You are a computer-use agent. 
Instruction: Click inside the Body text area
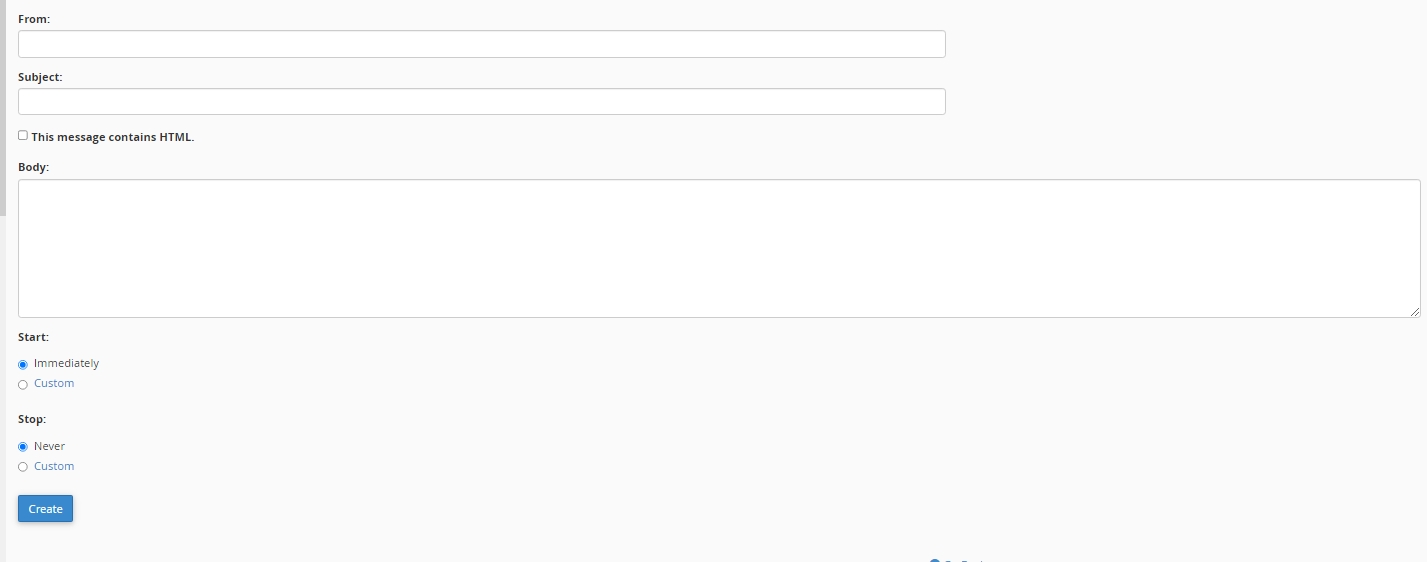pyautogui.click(x=719, y=249)
